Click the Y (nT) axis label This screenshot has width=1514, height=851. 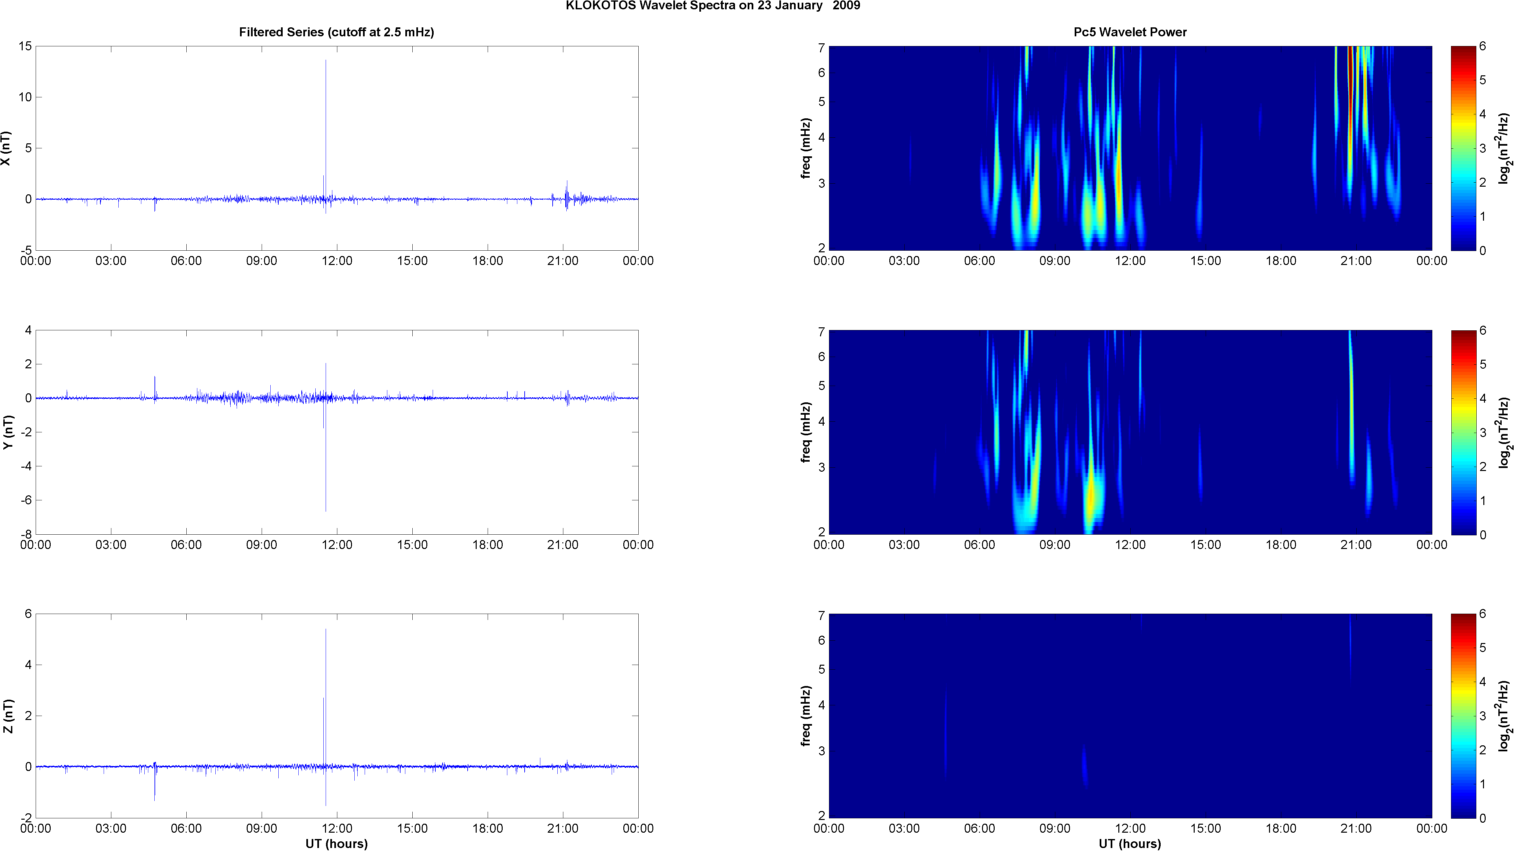click(x=7, y=432)
